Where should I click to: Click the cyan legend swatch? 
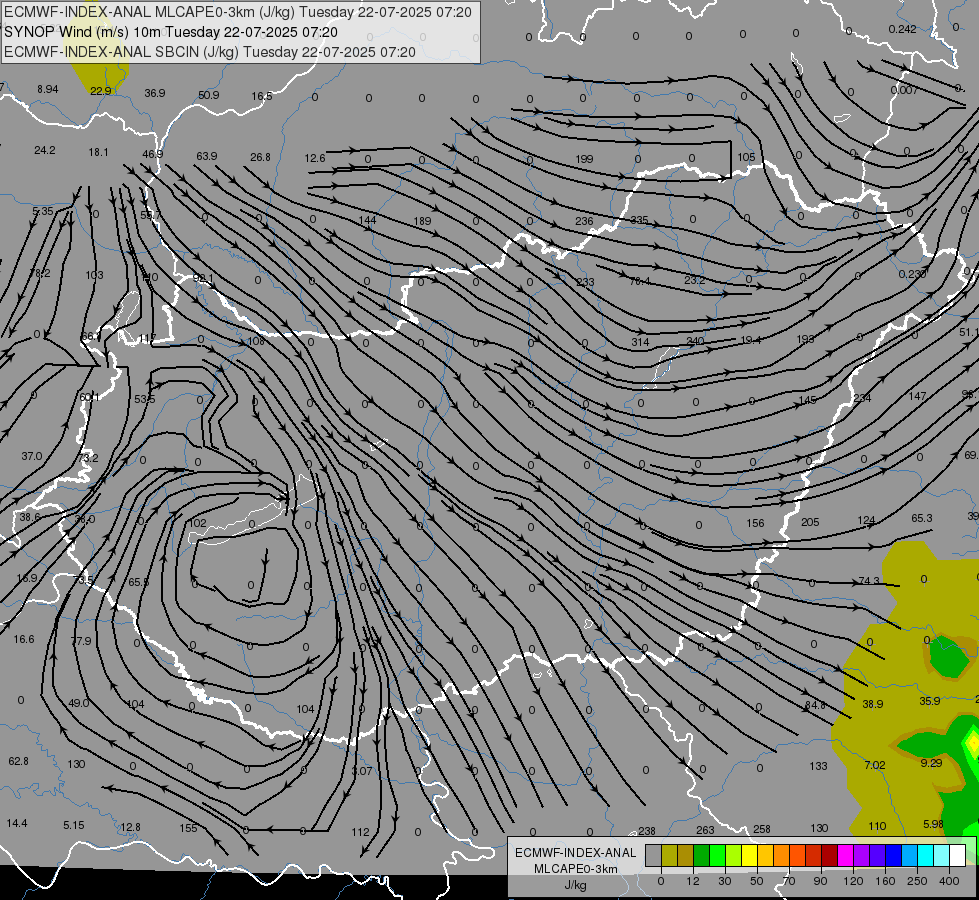926,855
